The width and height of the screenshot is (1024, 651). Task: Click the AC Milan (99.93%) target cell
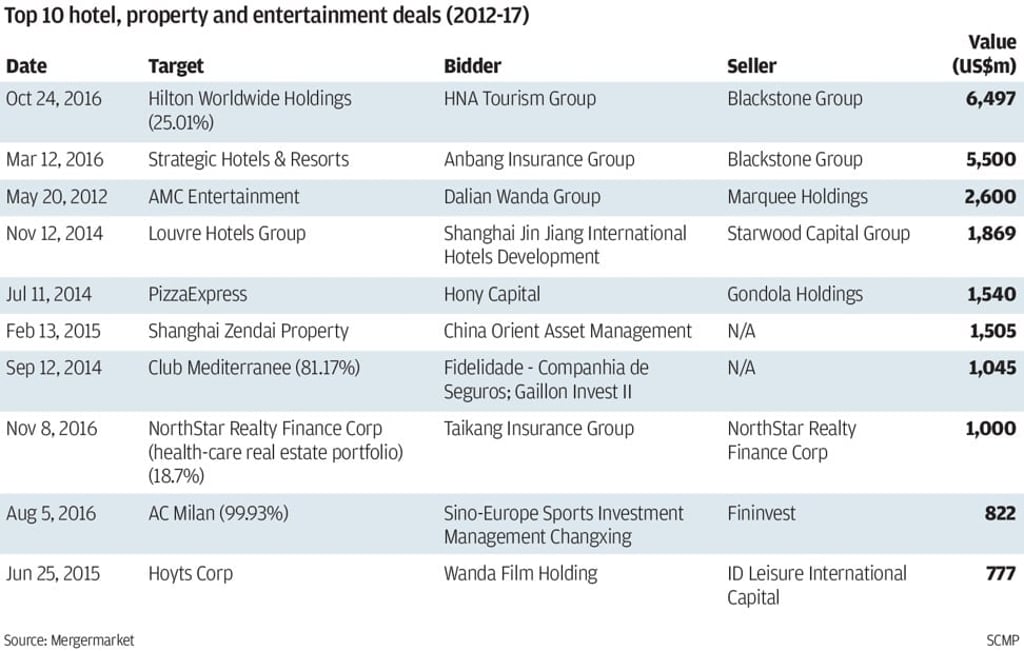[x=218, y=514]
